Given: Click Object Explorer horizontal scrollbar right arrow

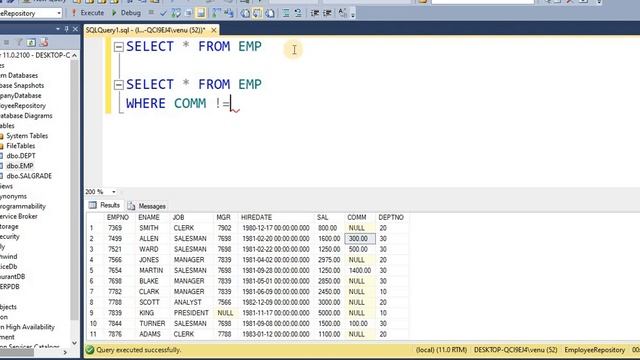Looking at the screenshot, I should point(65,353).
